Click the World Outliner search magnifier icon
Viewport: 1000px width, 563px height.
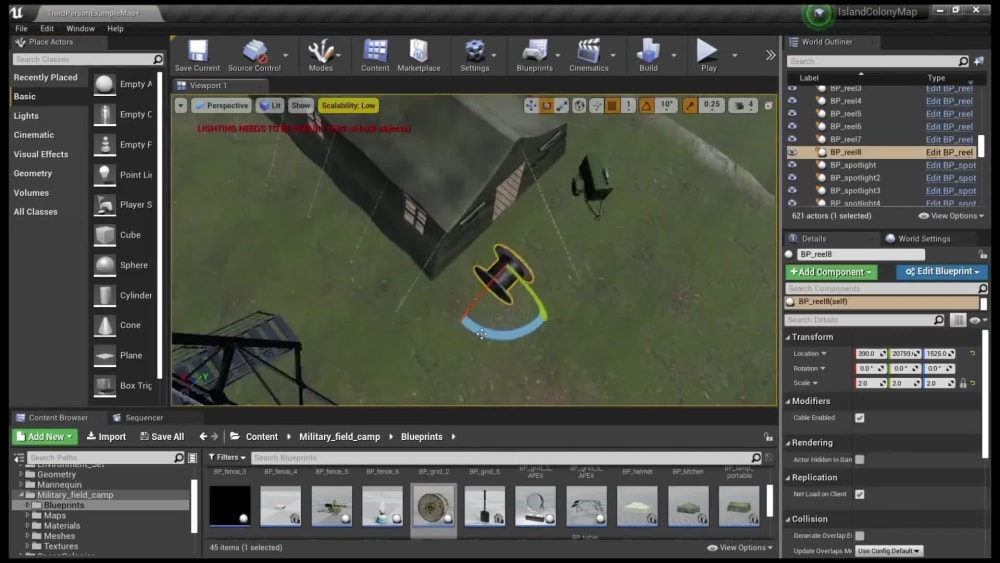963,61
